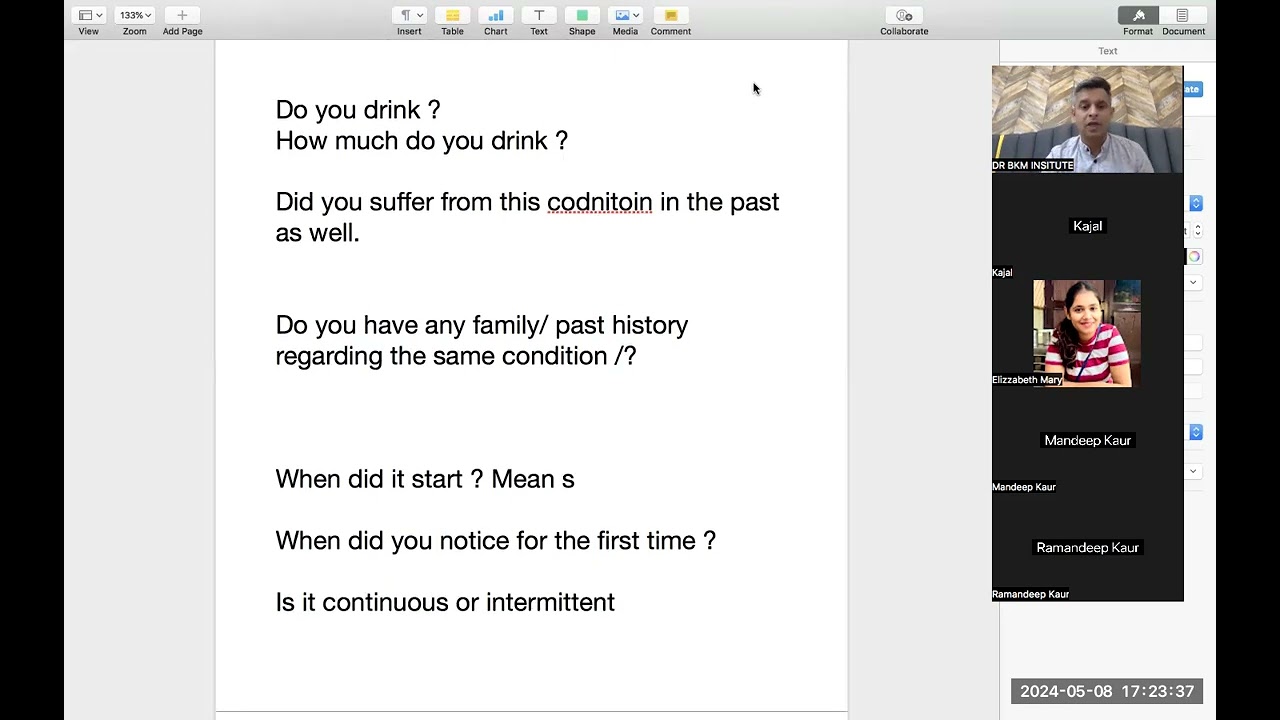The height and width of the screenshot is (720, 1280).
Task: Open the Media image icon
Action: coord(622,15)
